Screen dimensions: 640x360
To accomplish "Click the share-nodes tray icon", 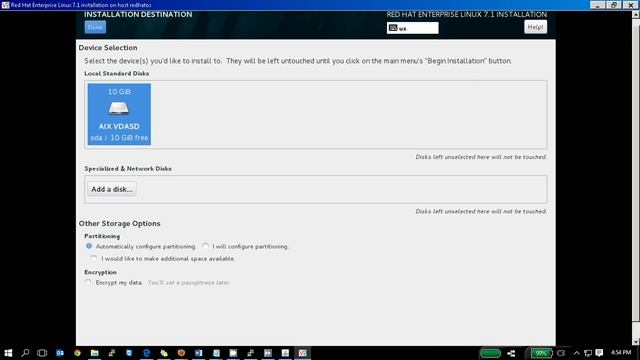I will (511, 353).
